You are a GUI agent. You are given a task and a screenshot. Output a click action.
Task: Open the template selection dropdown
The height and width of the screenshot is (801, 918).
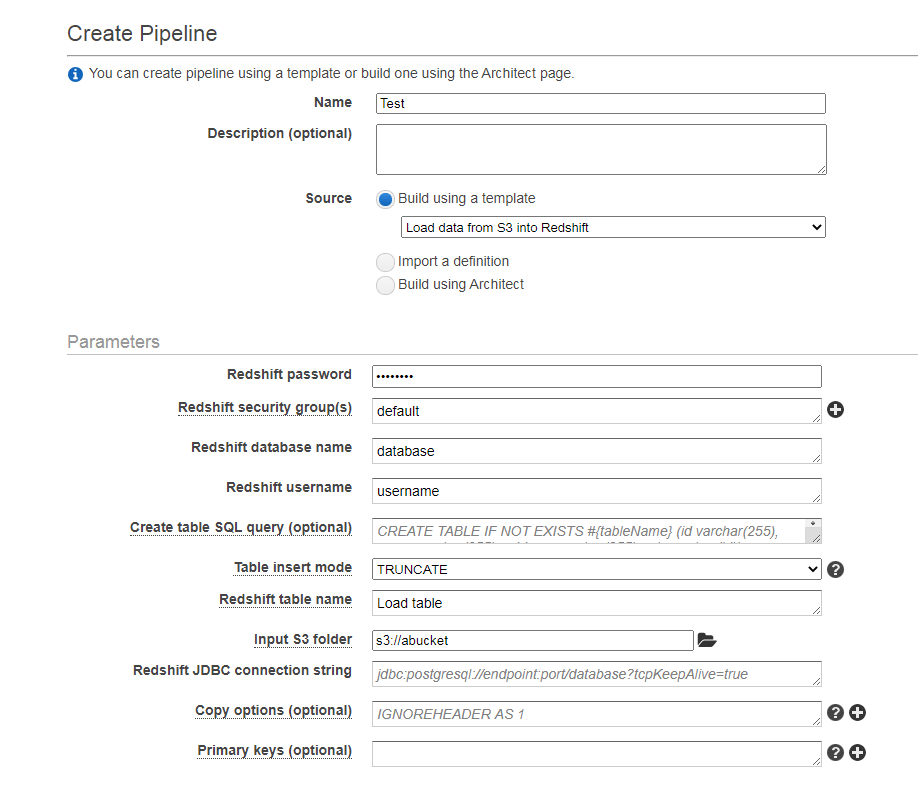(x=613, y=228)
